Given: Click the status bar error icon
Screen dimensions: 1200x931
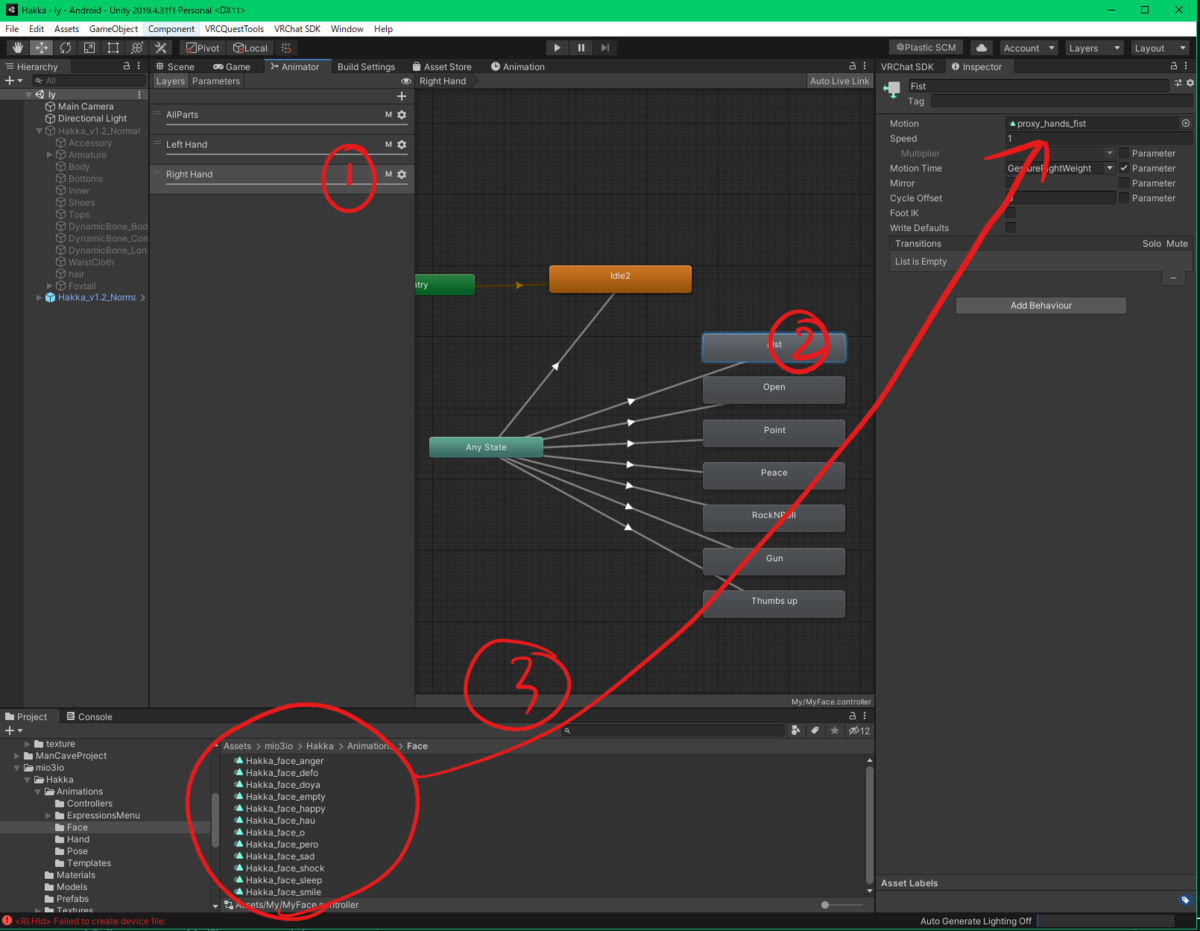Looking at the screenshot, I should 7,921.
